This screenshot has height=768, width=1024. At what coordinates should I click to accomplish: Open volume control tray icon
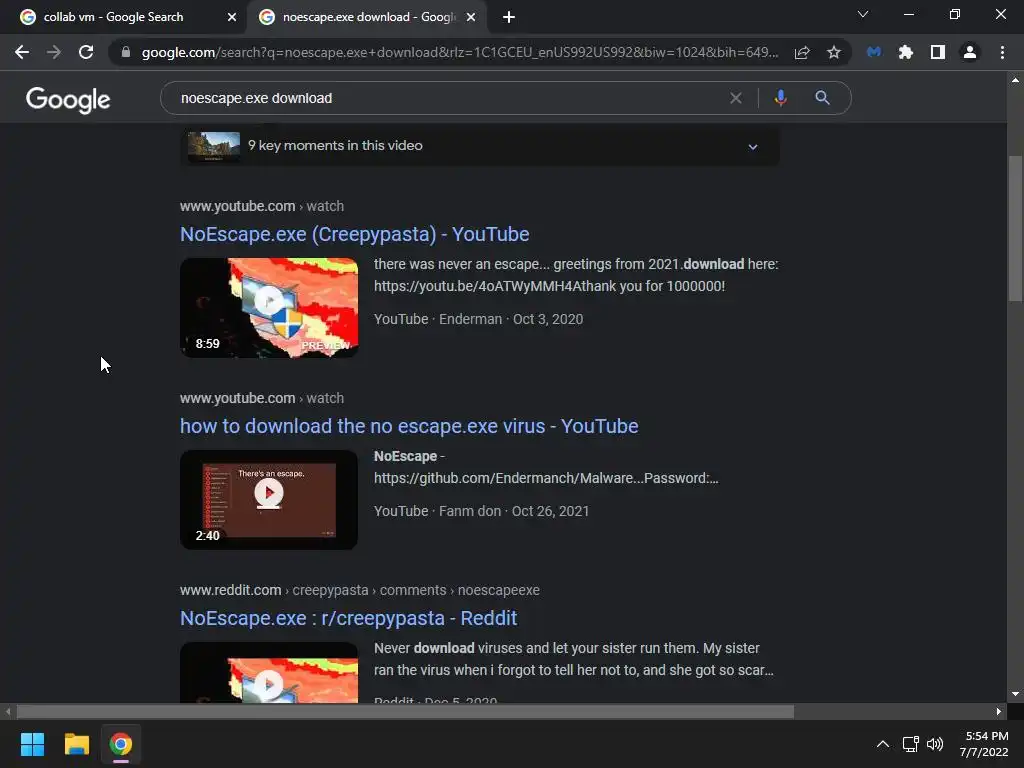935,744
